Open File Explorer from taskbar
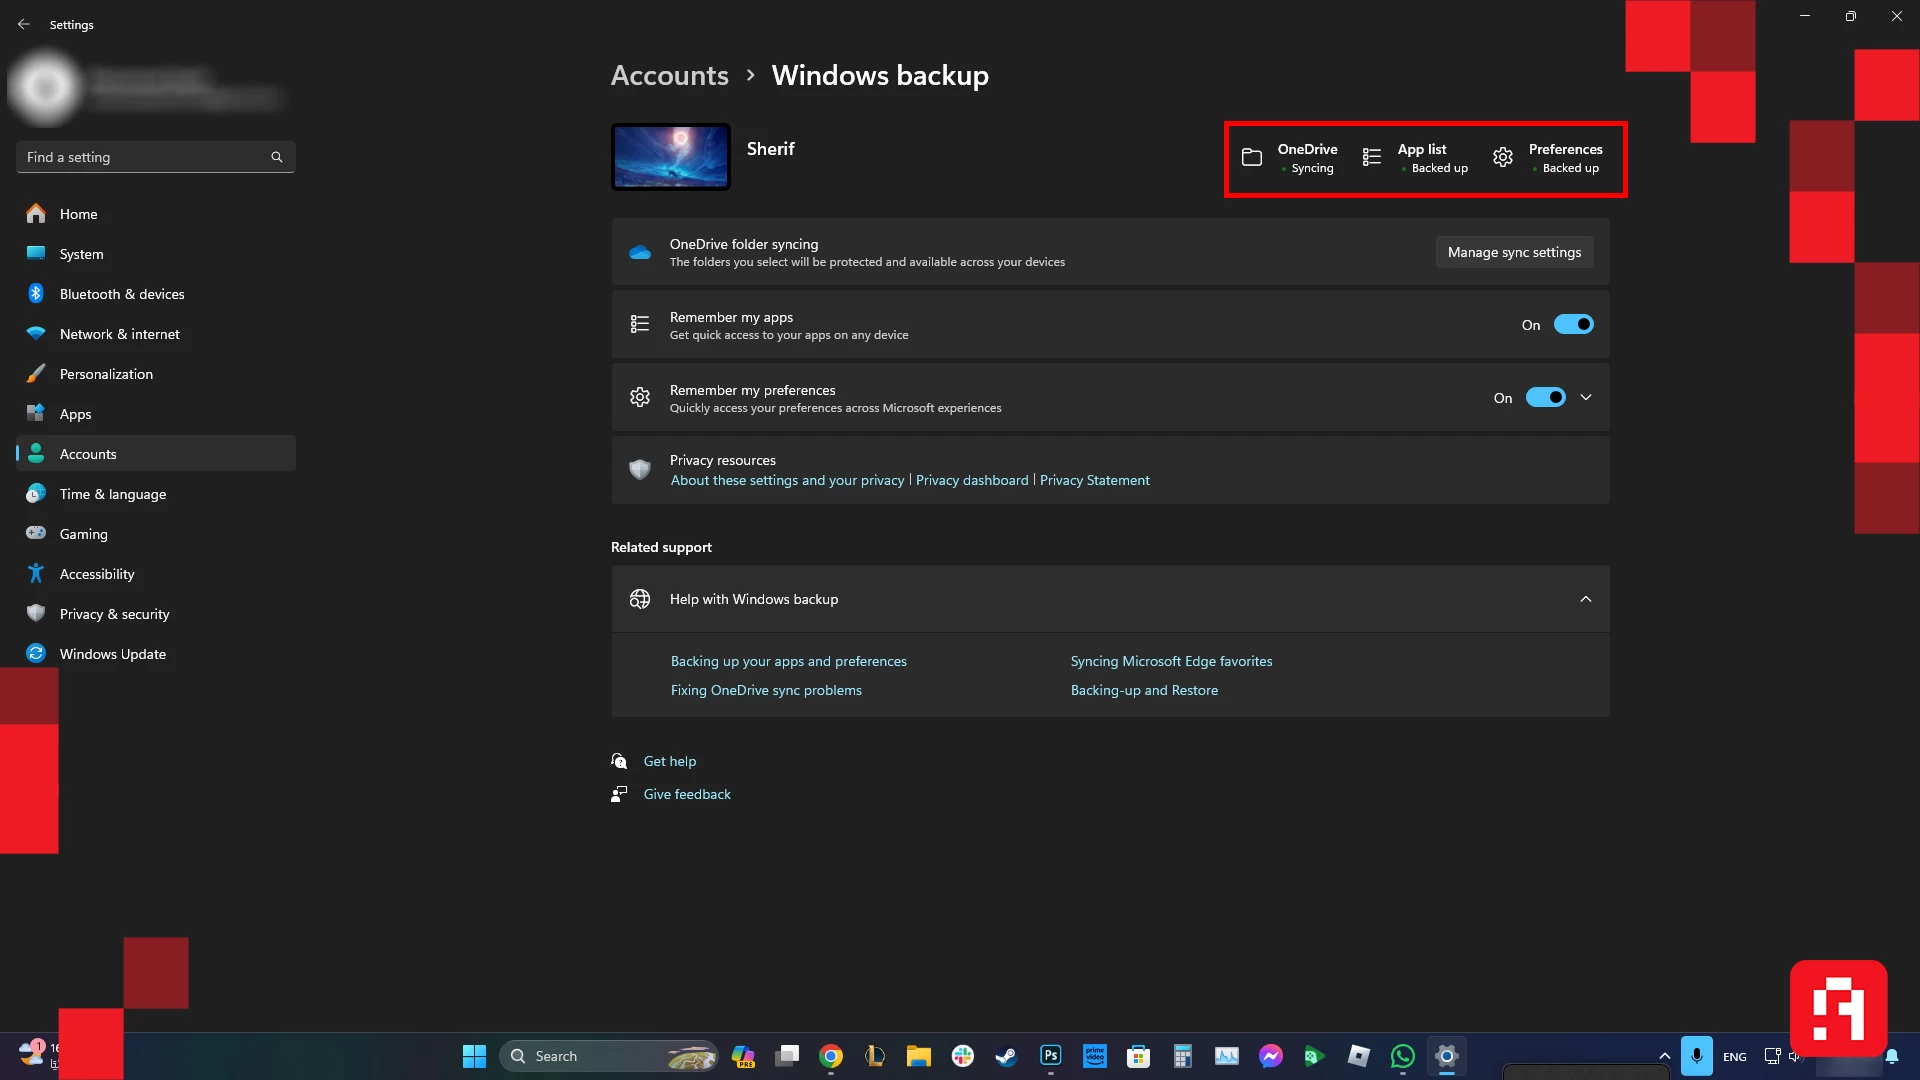The image size is (1920, 1080). tap(919, 1056)
